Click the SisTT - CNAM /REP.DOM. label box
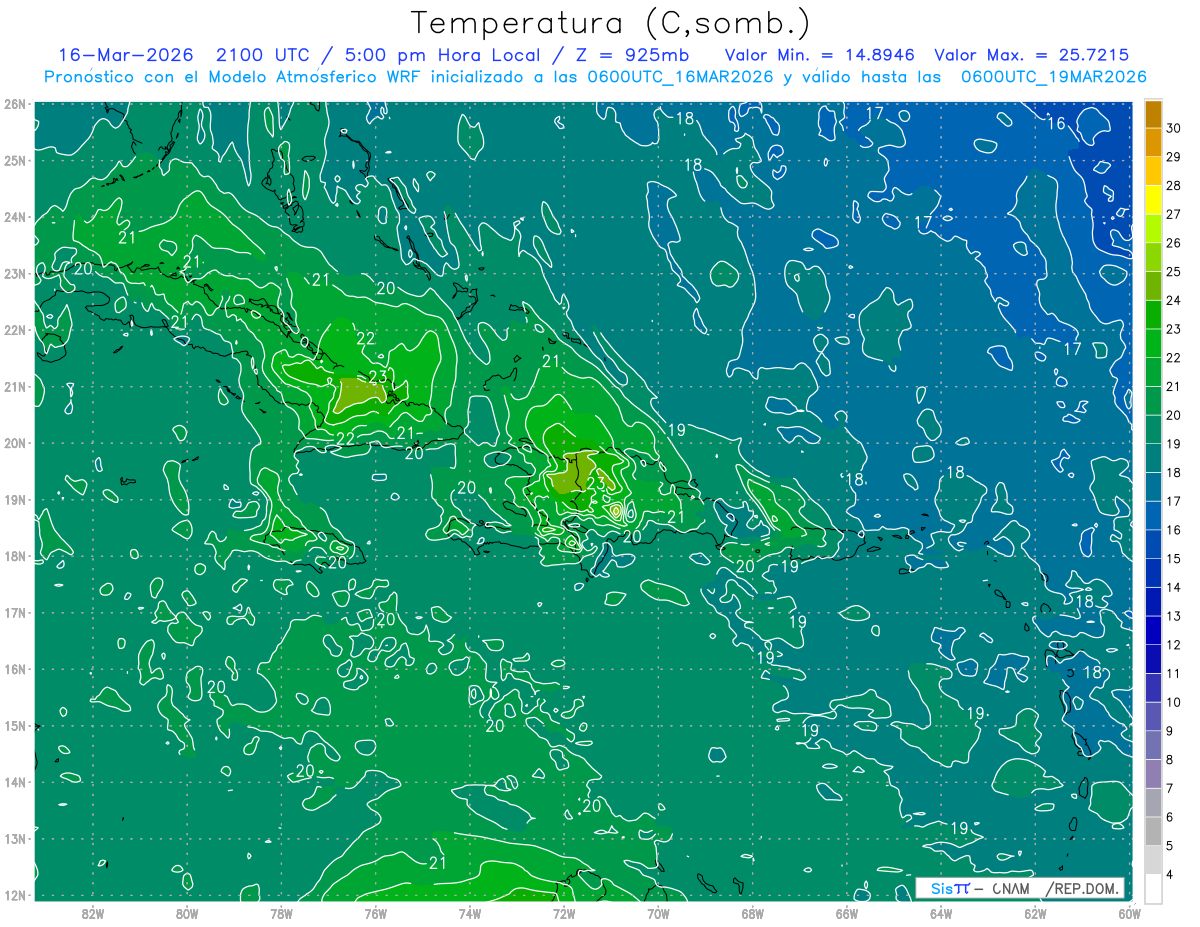 1020,888
